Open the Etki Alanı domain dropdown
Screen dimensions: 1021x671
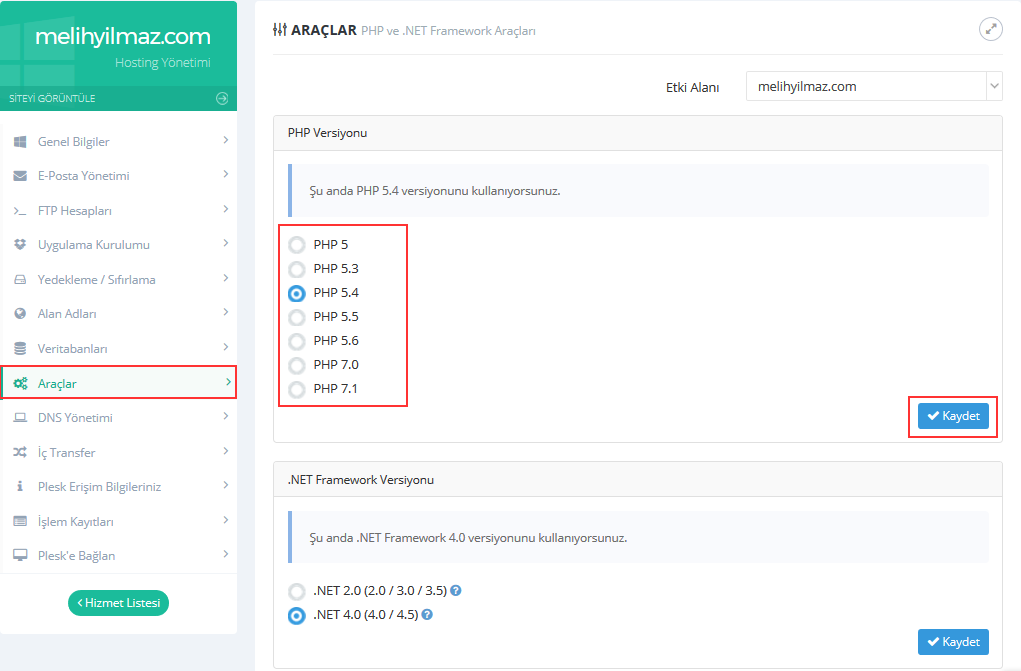click(873, 86)
